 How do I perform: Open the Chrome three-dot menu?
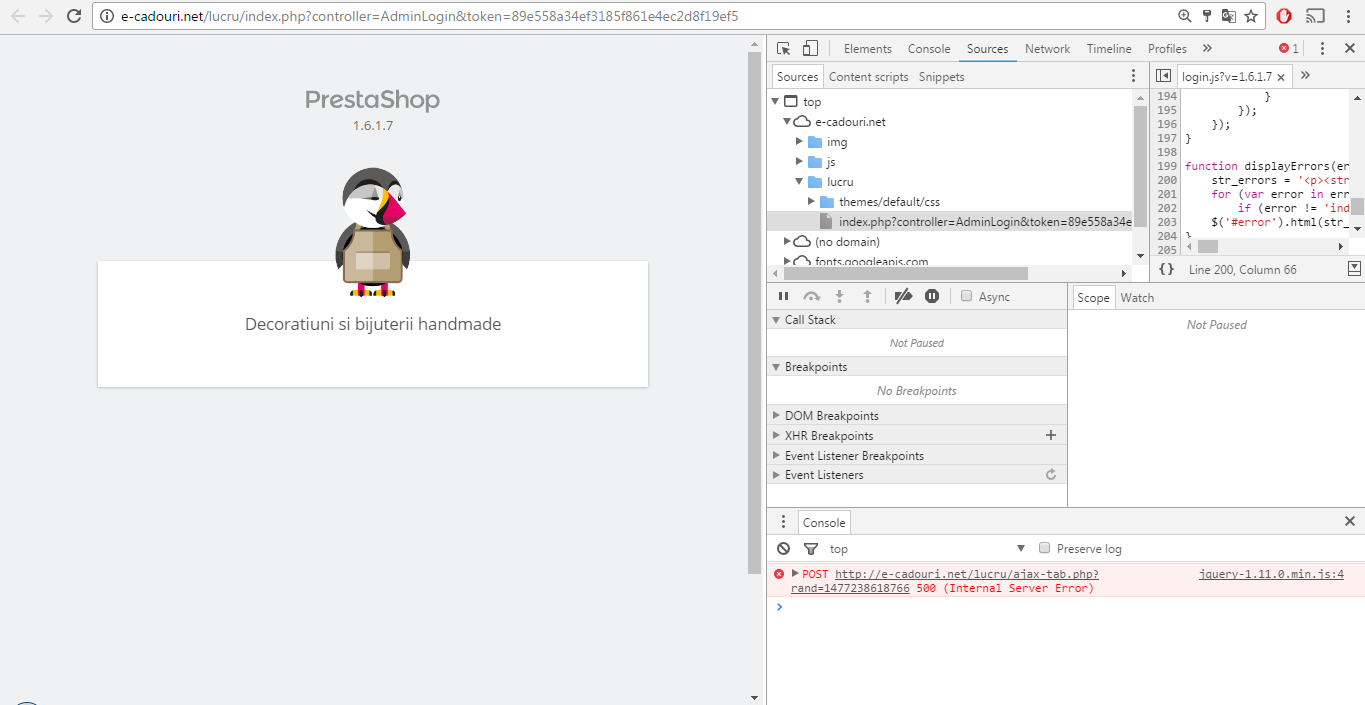click(x=1346, y=16)
